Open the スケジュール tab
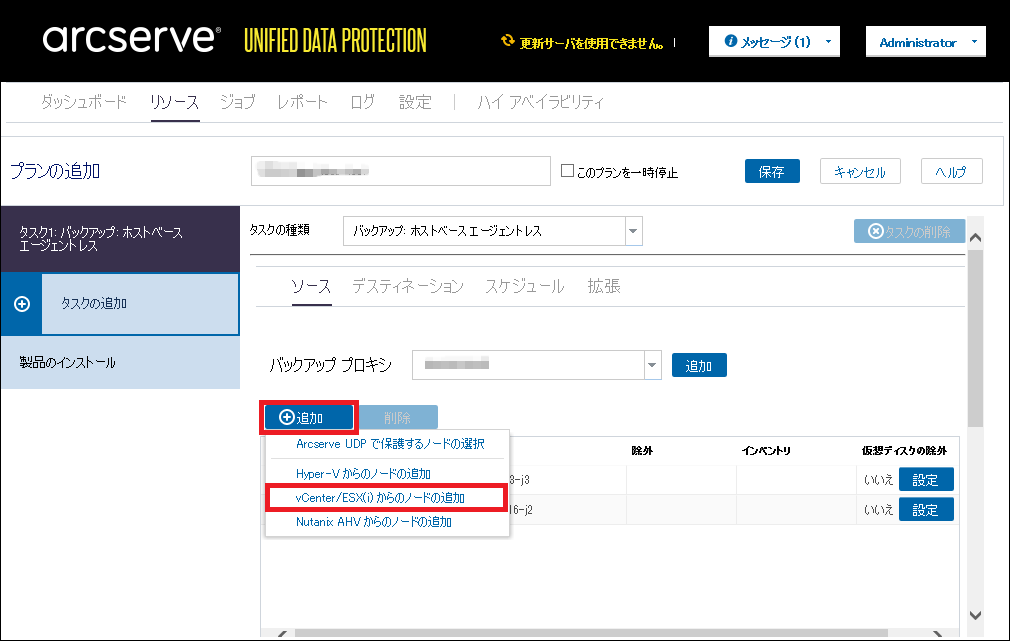The image size is (1010, 641). click(524, 286)
